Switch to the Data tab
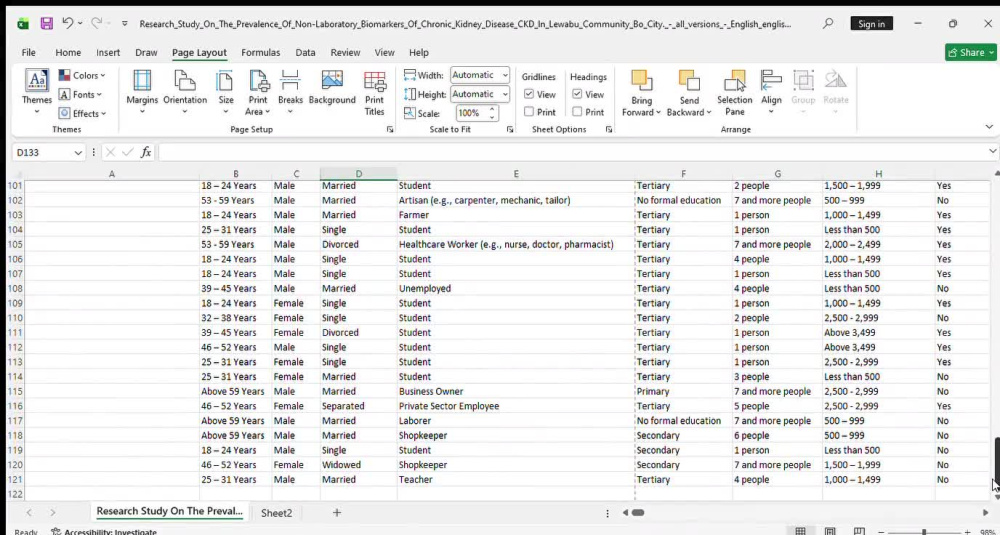 [305, 52]
